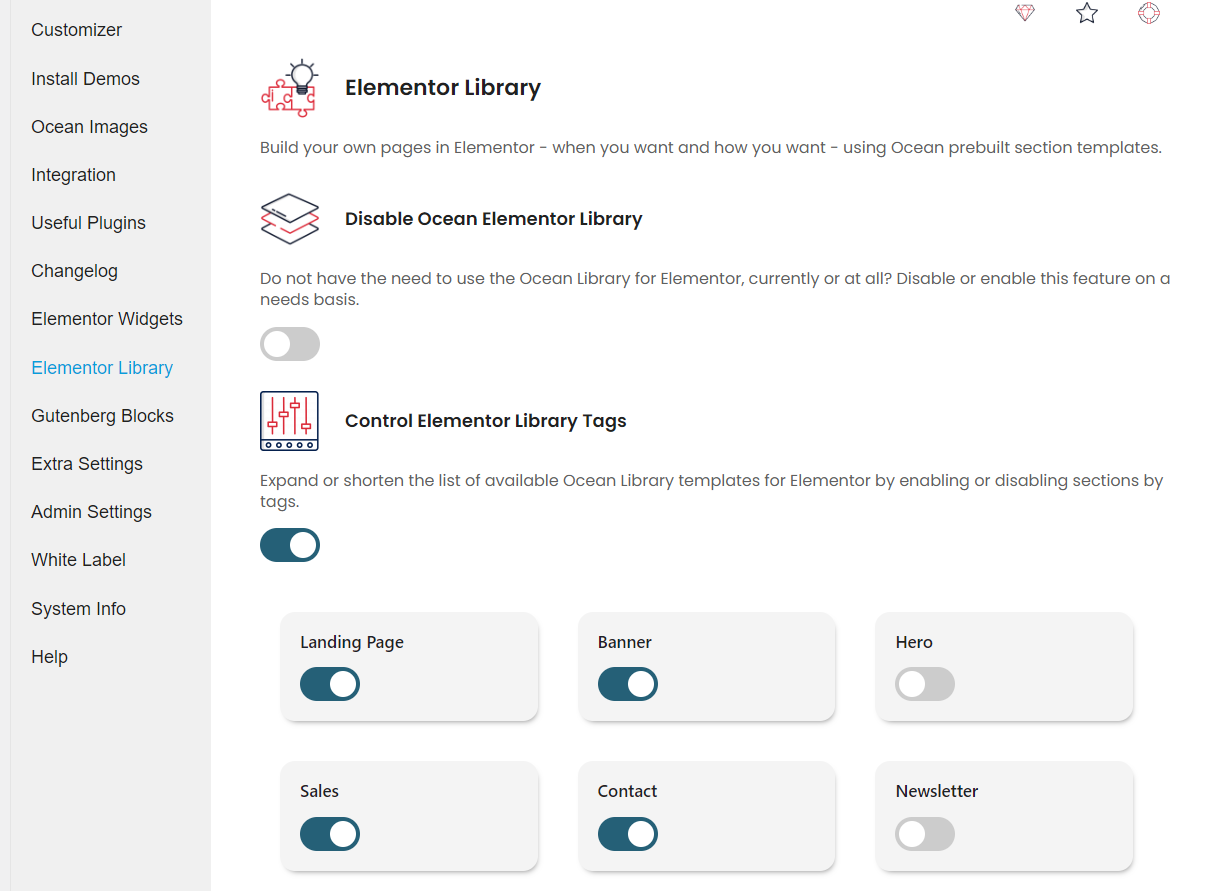Open Gutenberg Blocks settings
Screen dimensions: 1229x891
(103, 416)
